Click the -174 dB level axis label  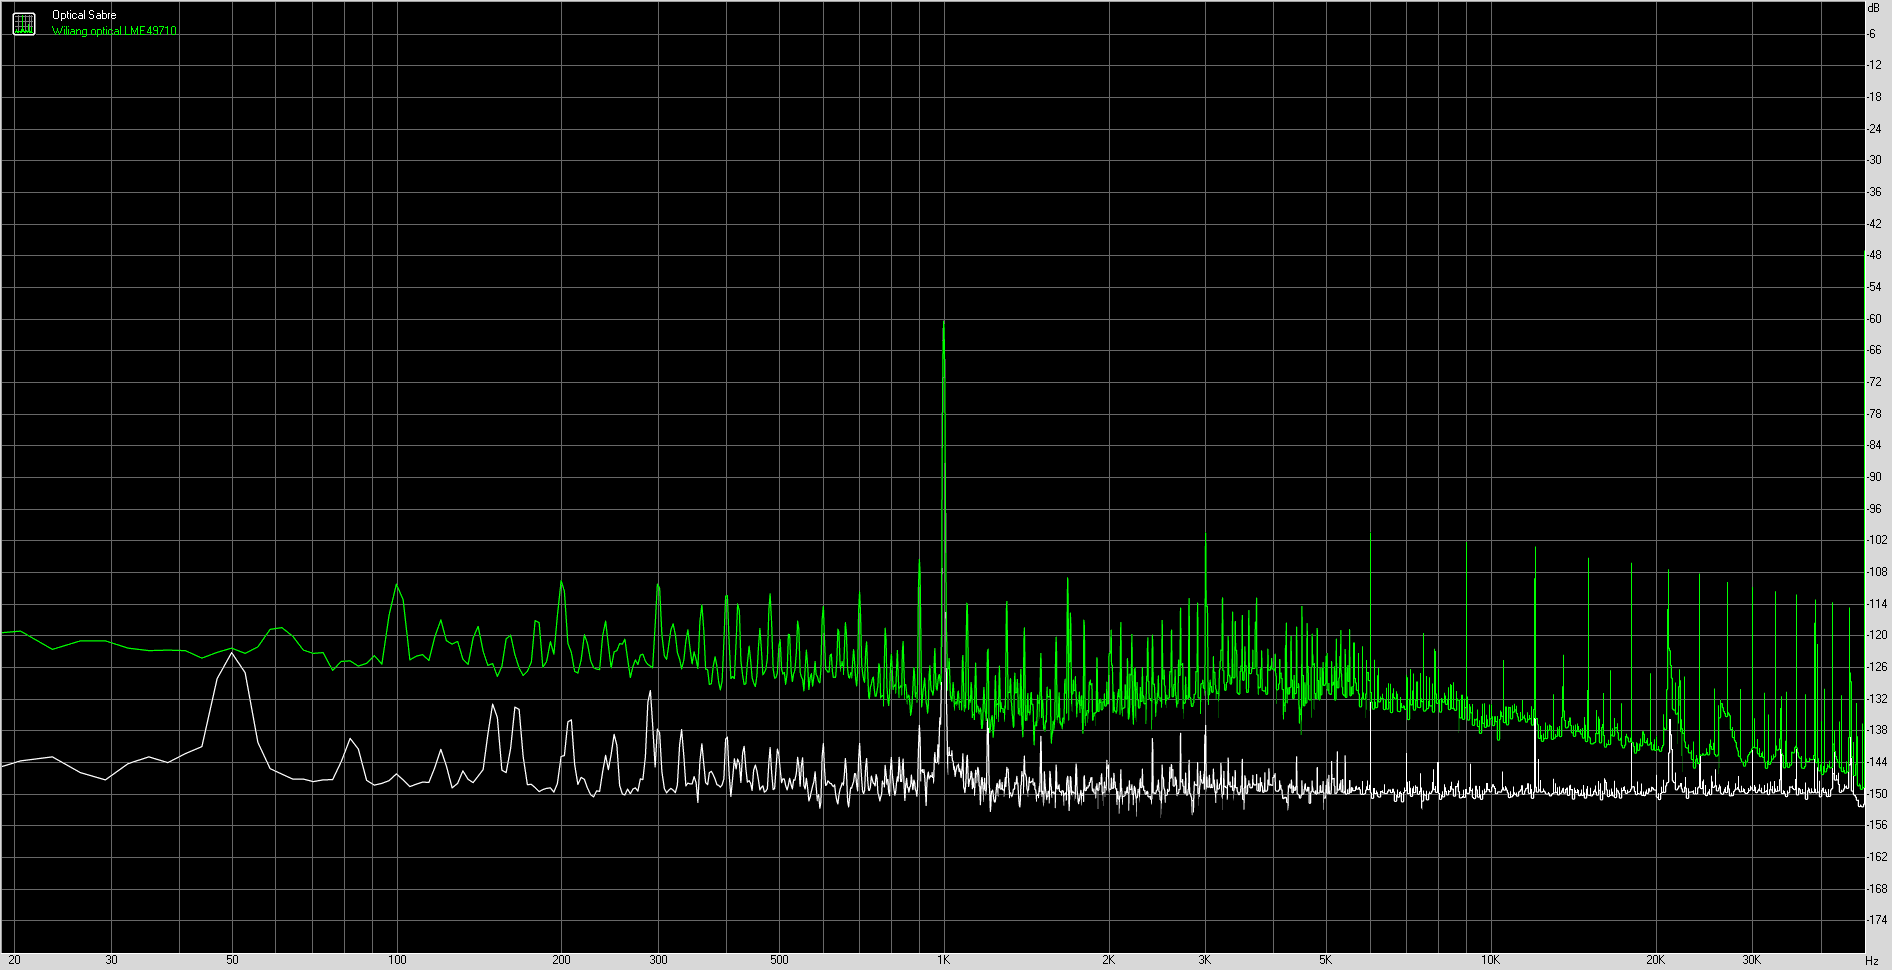pos(1877,920)
